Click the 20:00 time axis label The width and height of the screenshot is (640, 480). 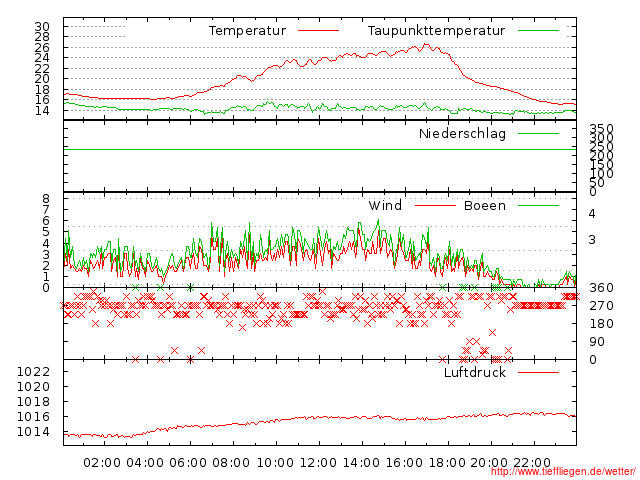490,463
